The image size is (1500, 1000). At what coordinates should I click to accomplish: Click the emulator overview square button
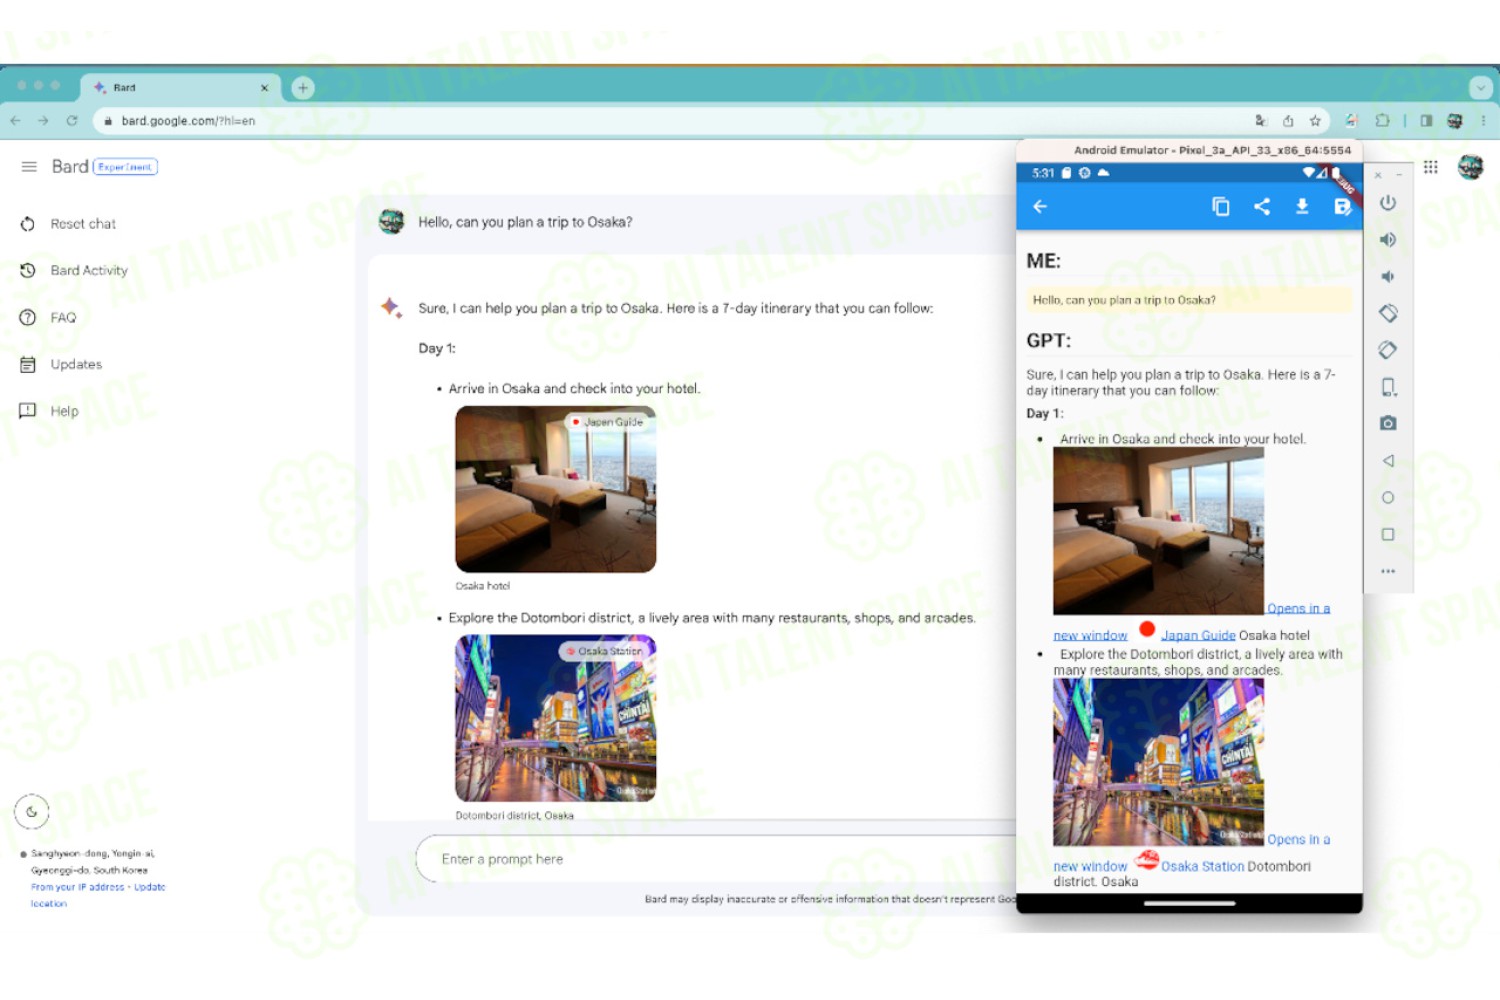point(1388,535)
